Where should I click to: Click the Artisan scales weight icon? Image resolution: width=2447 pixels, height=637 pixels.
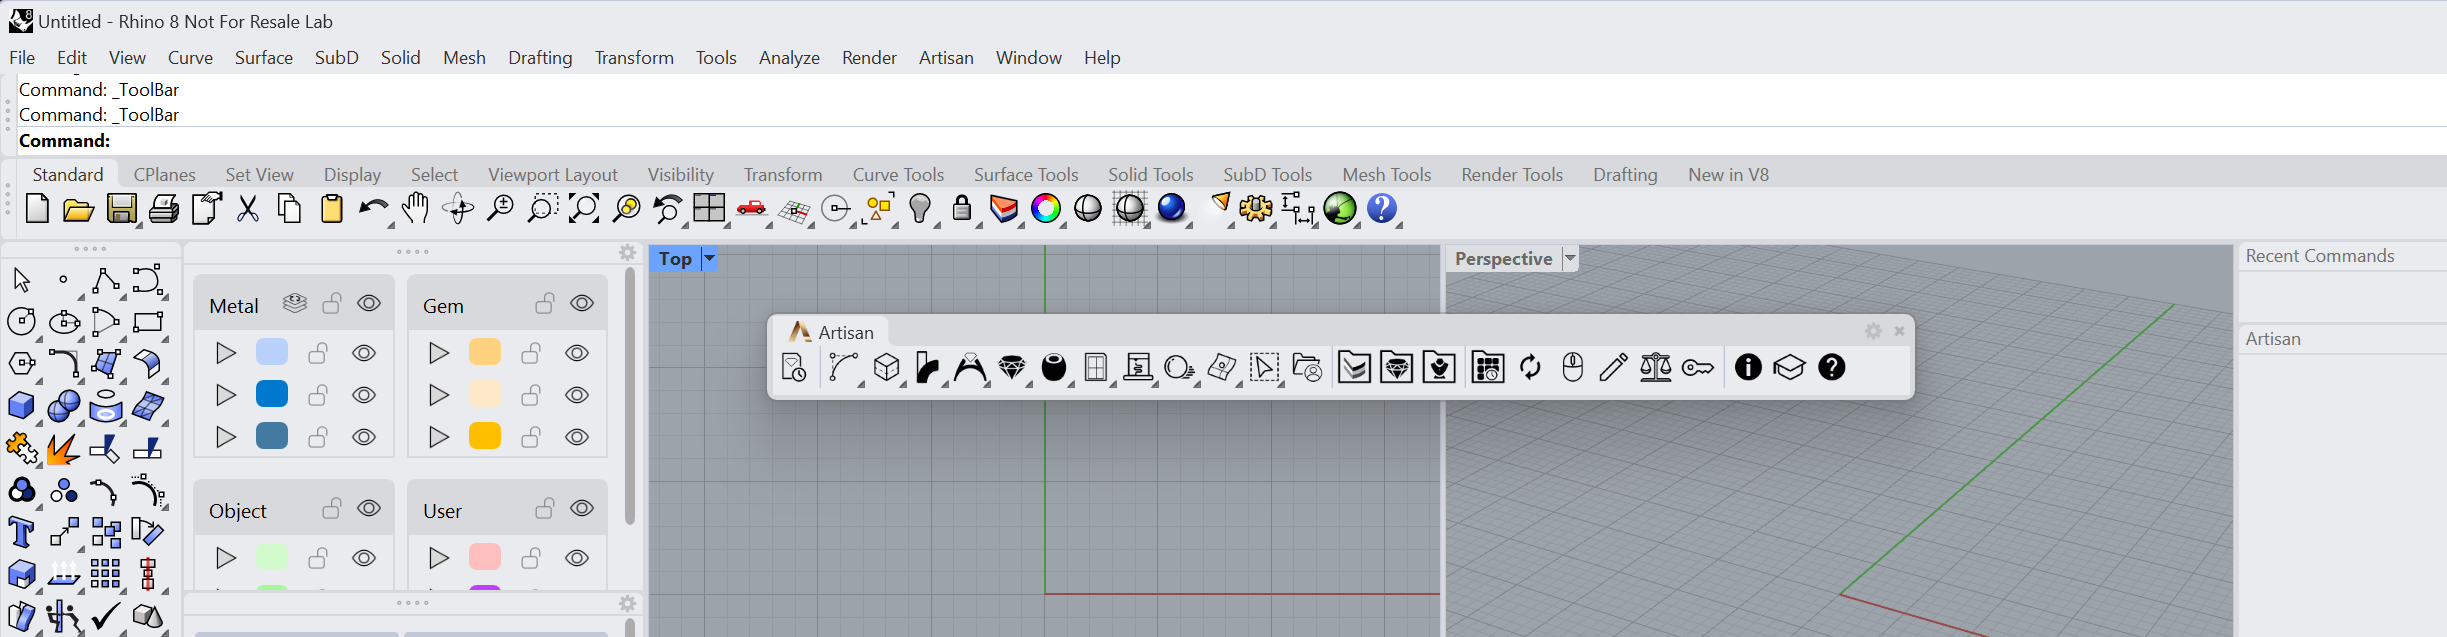[1655, 368]
